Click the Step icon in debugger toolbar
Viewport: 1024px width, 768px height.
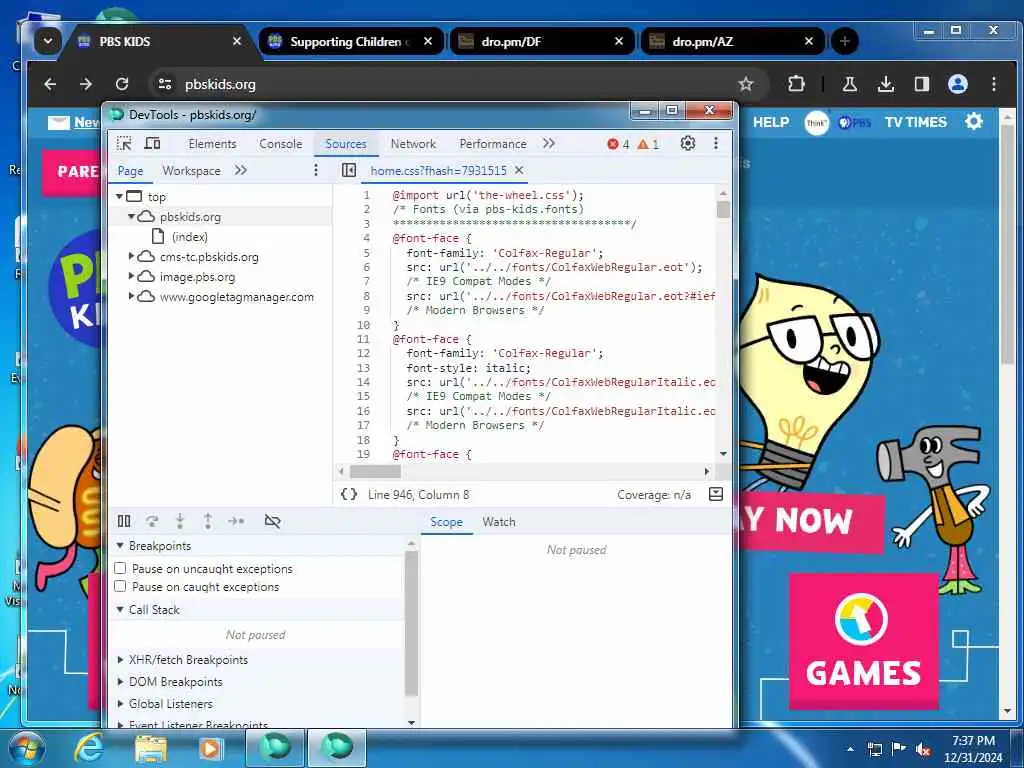(236, 520)
